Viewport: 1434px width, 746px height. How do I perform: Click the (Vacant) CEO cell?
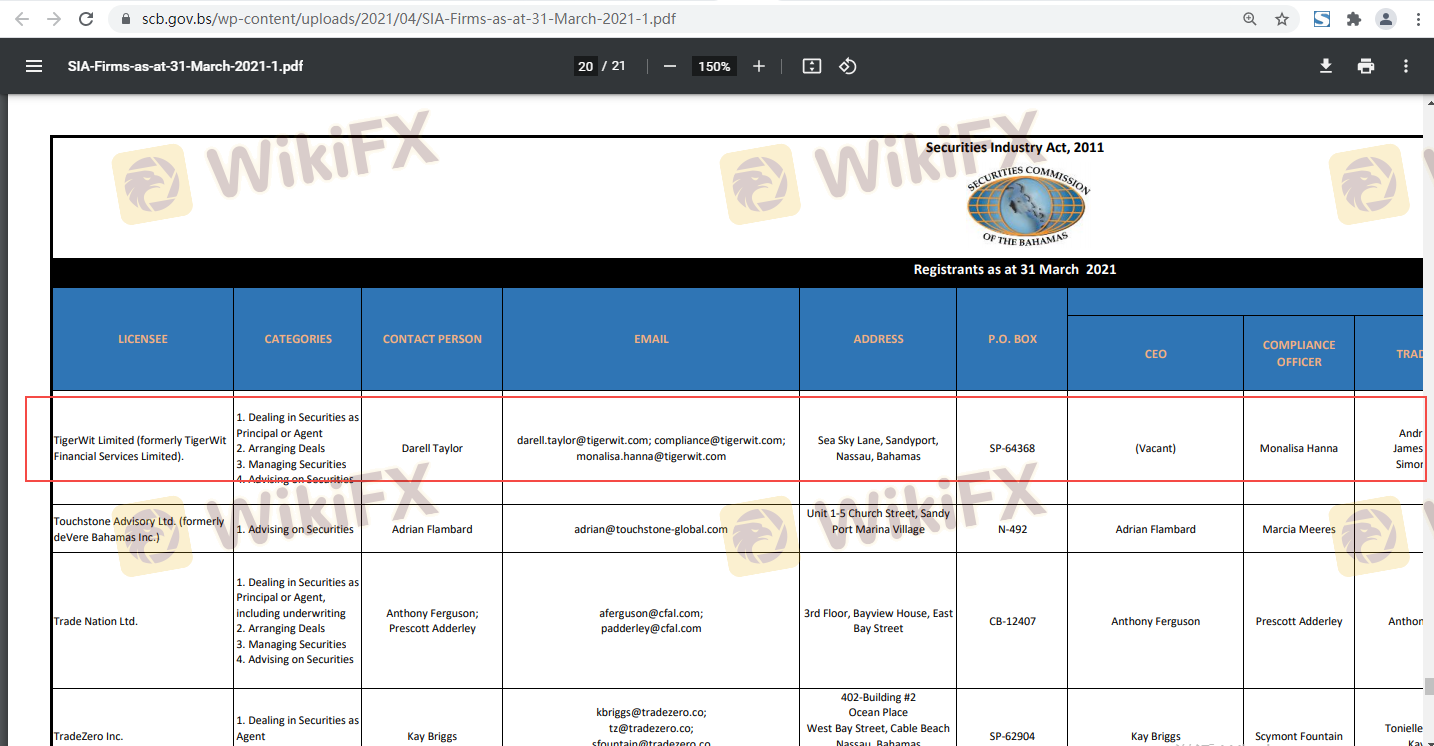coord(1155,448)
